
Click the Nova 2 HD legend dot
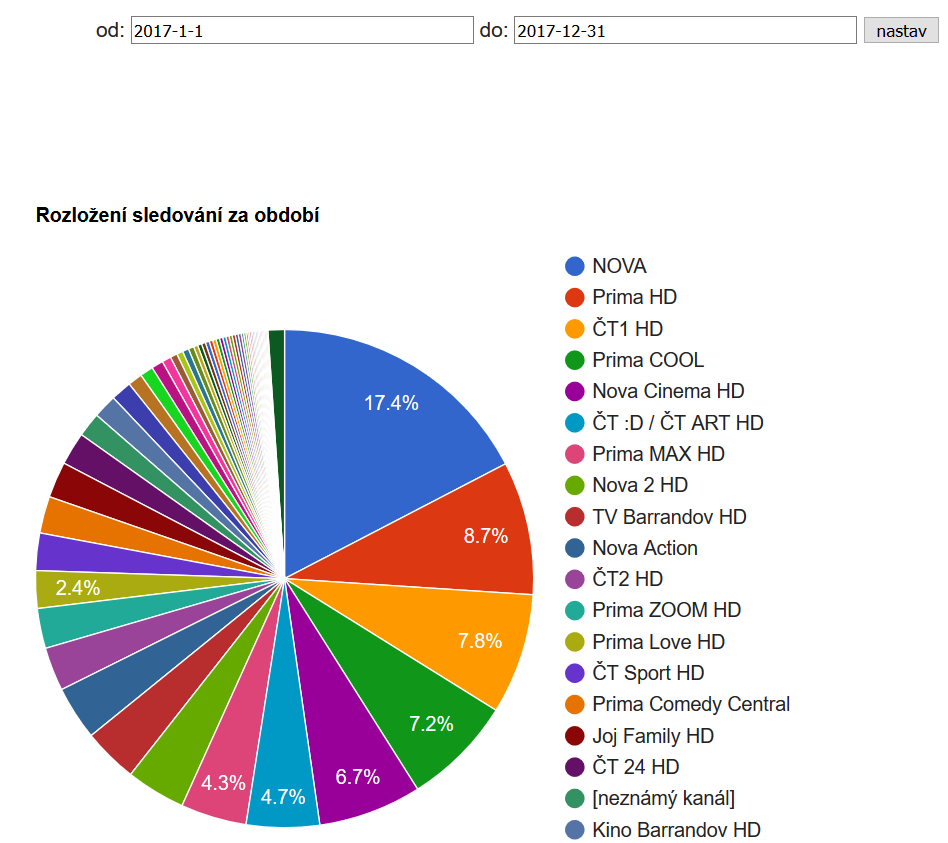(x=574, y=485)
